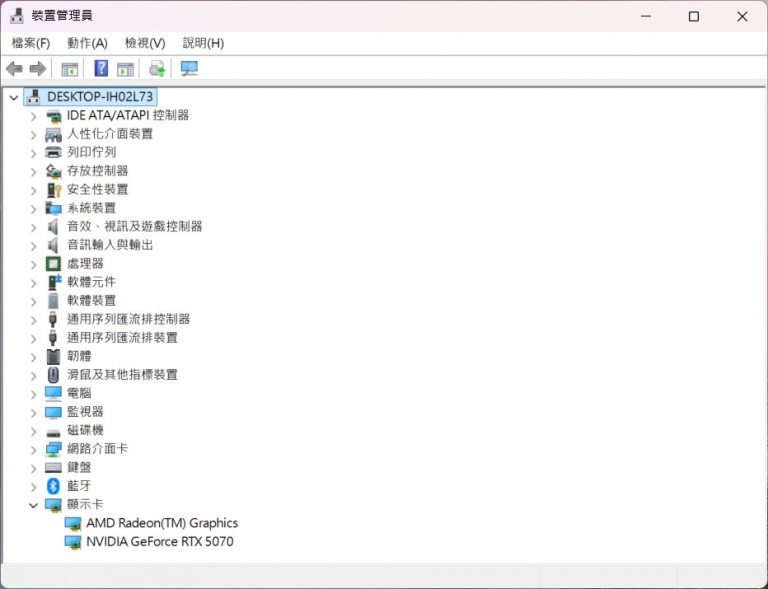Click the 軟體元件 category icon

point(54,282)
